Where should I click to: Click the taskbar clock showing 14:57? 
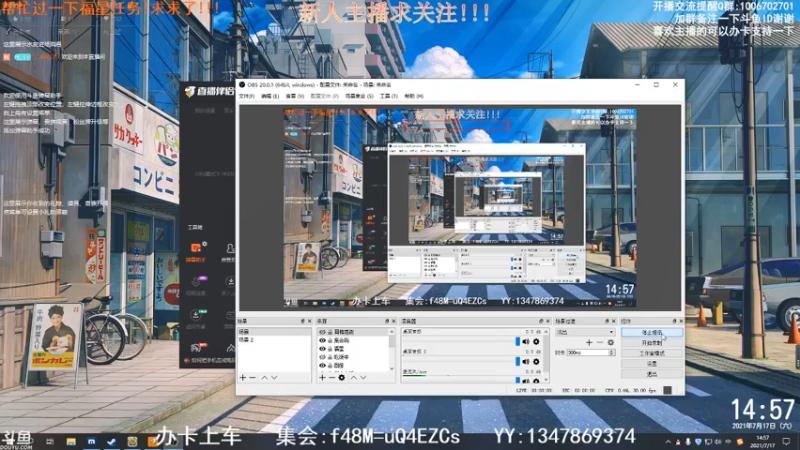click(x=763, y=441)
